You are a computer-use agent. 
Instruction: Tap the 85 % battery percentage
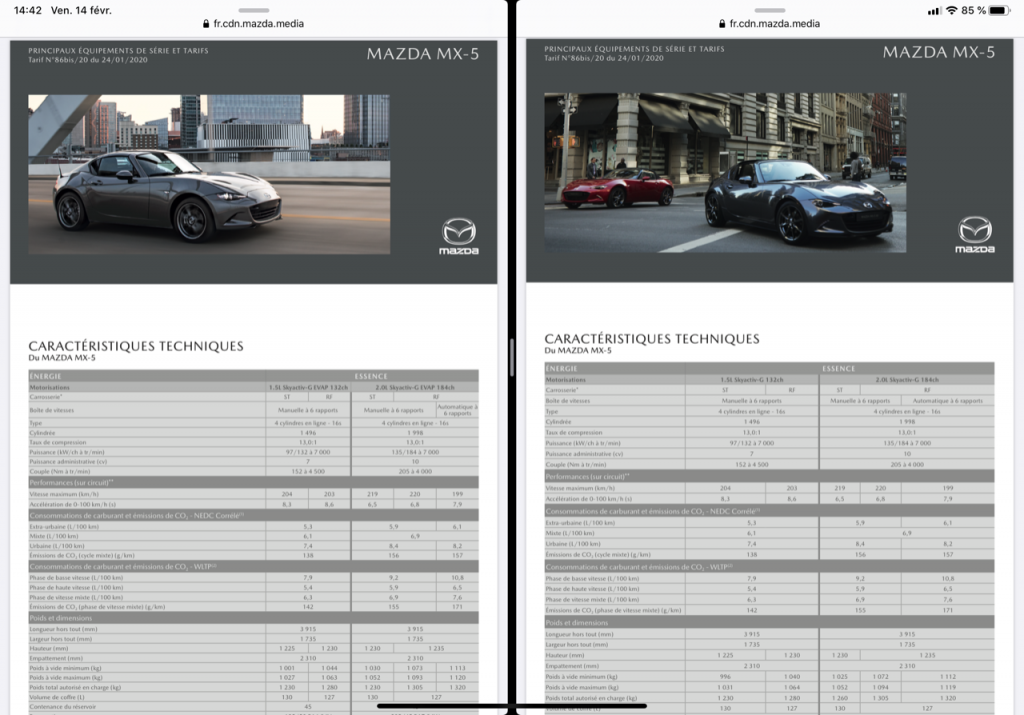973,10
